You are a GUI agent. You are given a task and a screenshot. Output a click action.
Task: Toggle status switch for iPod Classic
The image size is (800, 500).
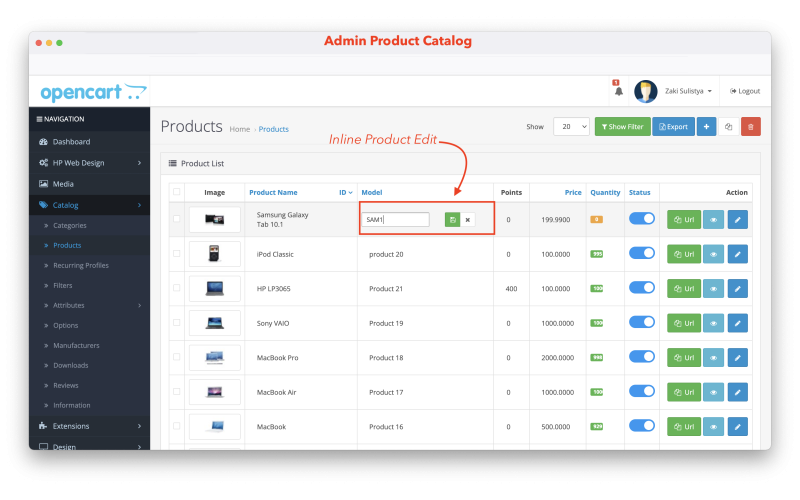642,253
